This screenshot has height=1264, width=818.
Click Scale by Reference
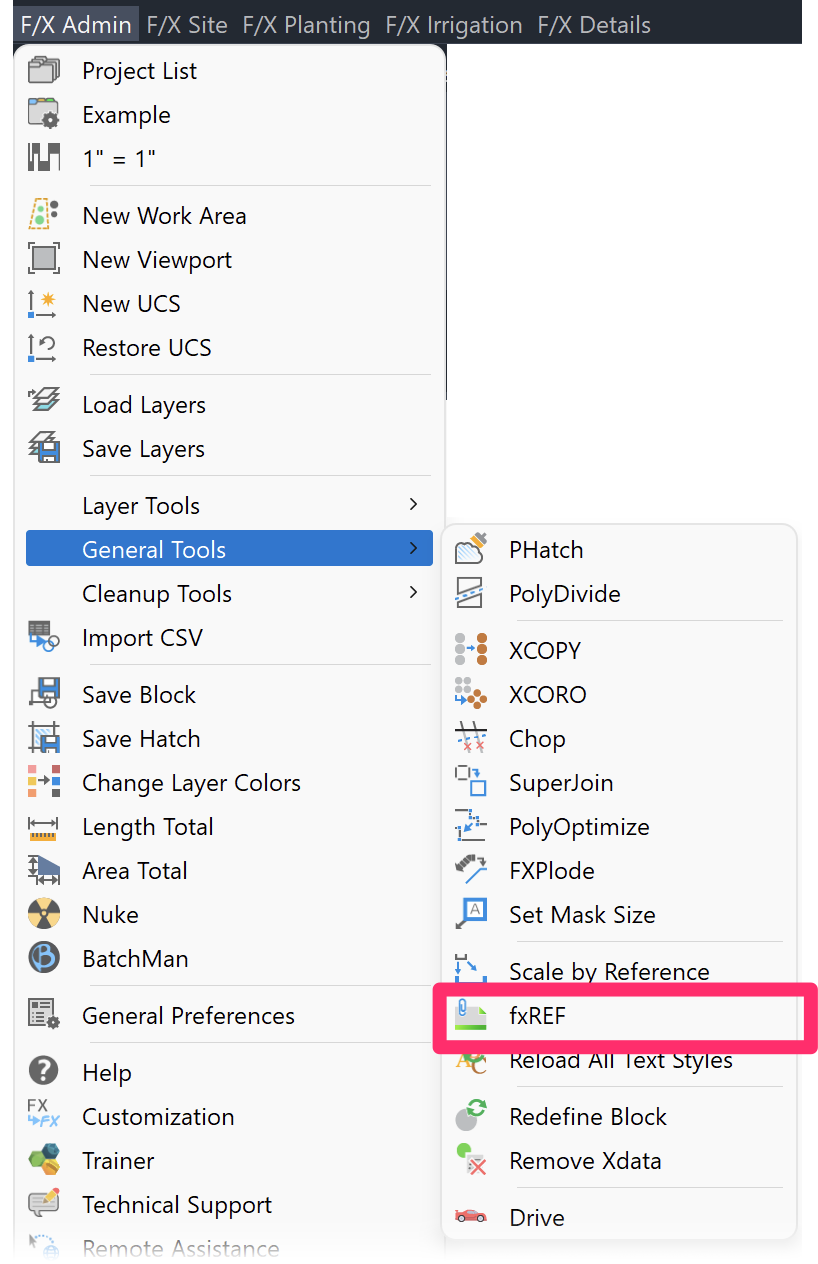click(x=612, y=970)
